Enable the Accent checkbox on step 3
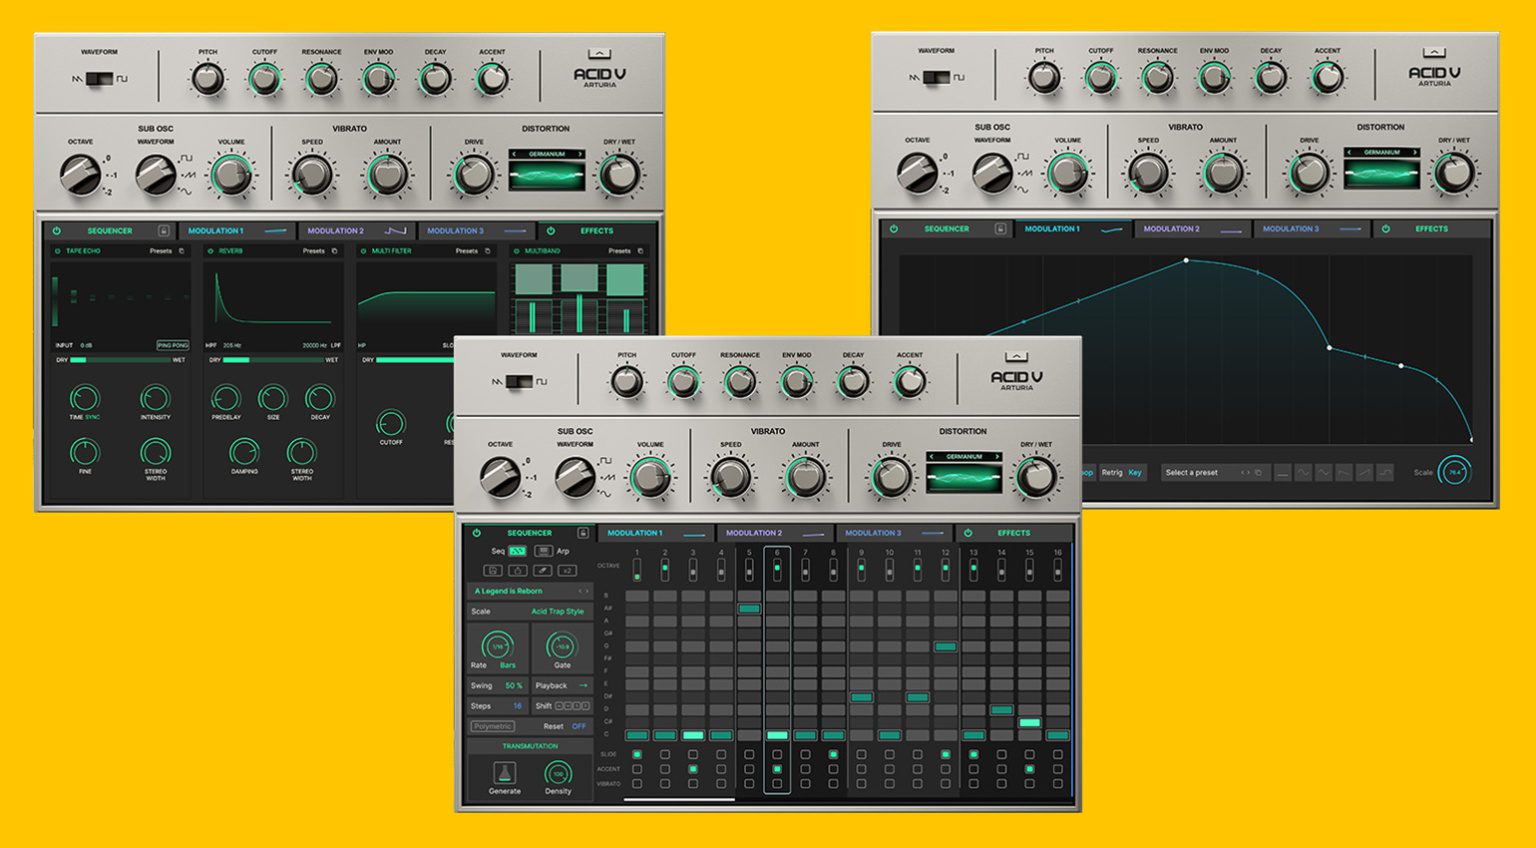This screenshot has width=1536, height=848. (x=692, y=768)
